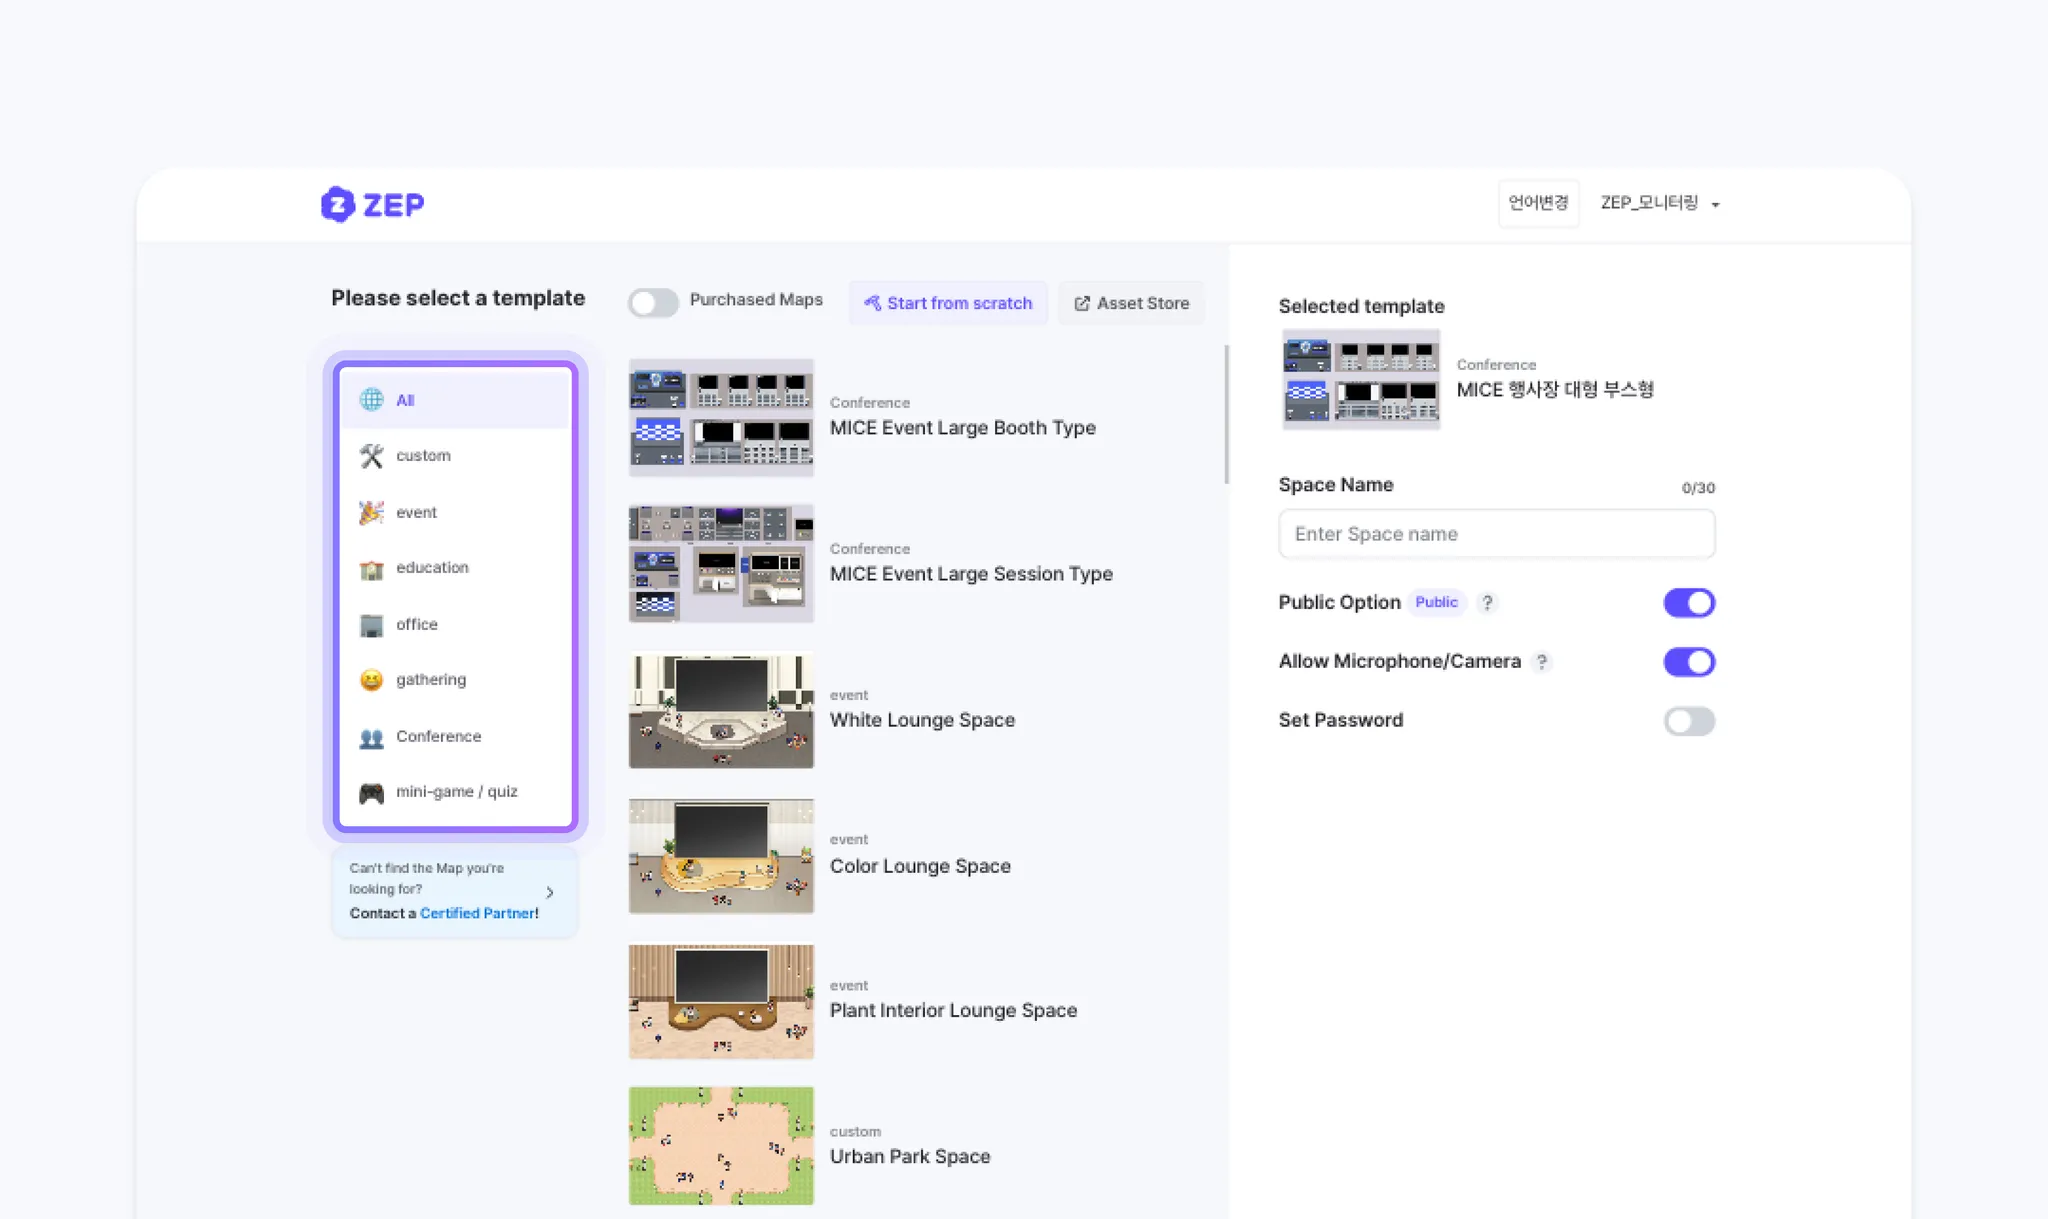Open the ZEP_모니터링 account dropdown
2048x1219 pixels.
[1659, 203]
